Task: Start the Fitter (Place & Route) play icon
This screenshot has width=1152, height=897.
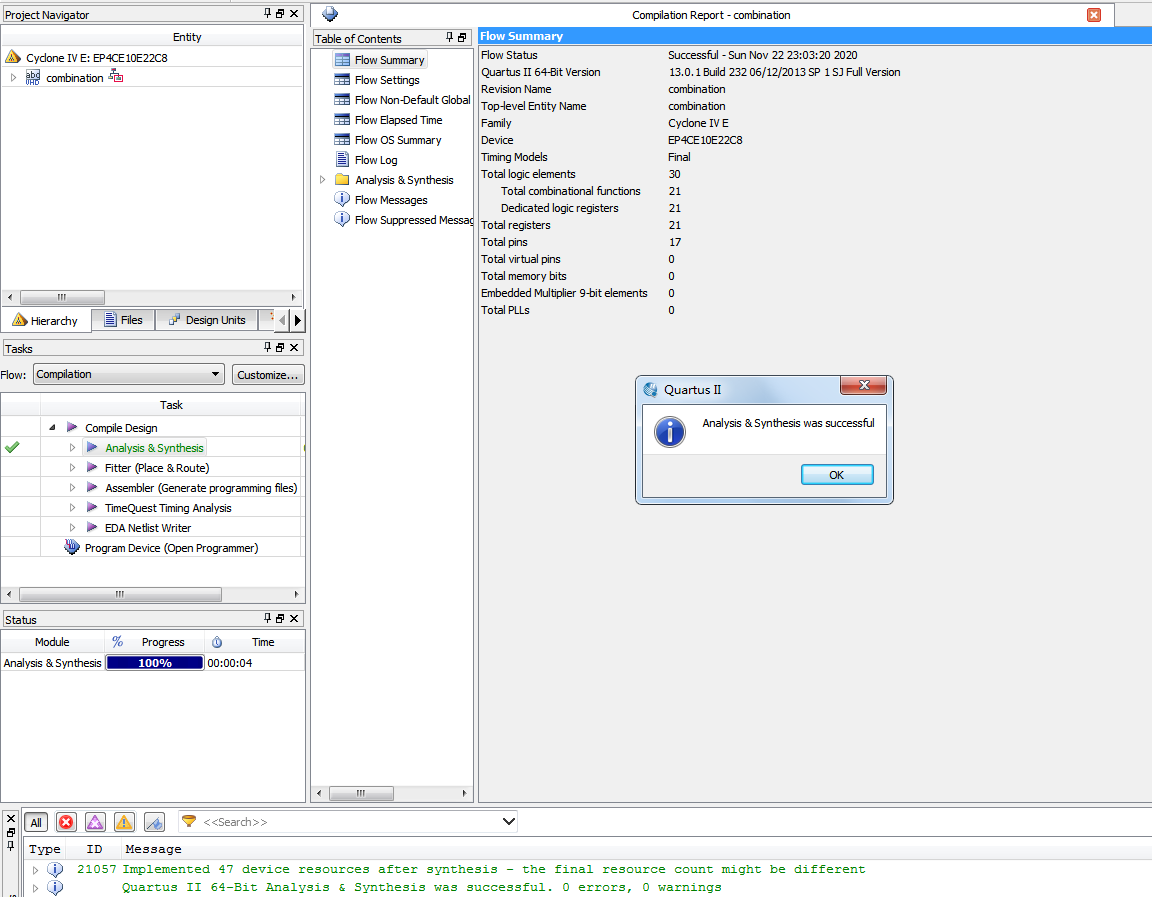Action: pos(92,467)
